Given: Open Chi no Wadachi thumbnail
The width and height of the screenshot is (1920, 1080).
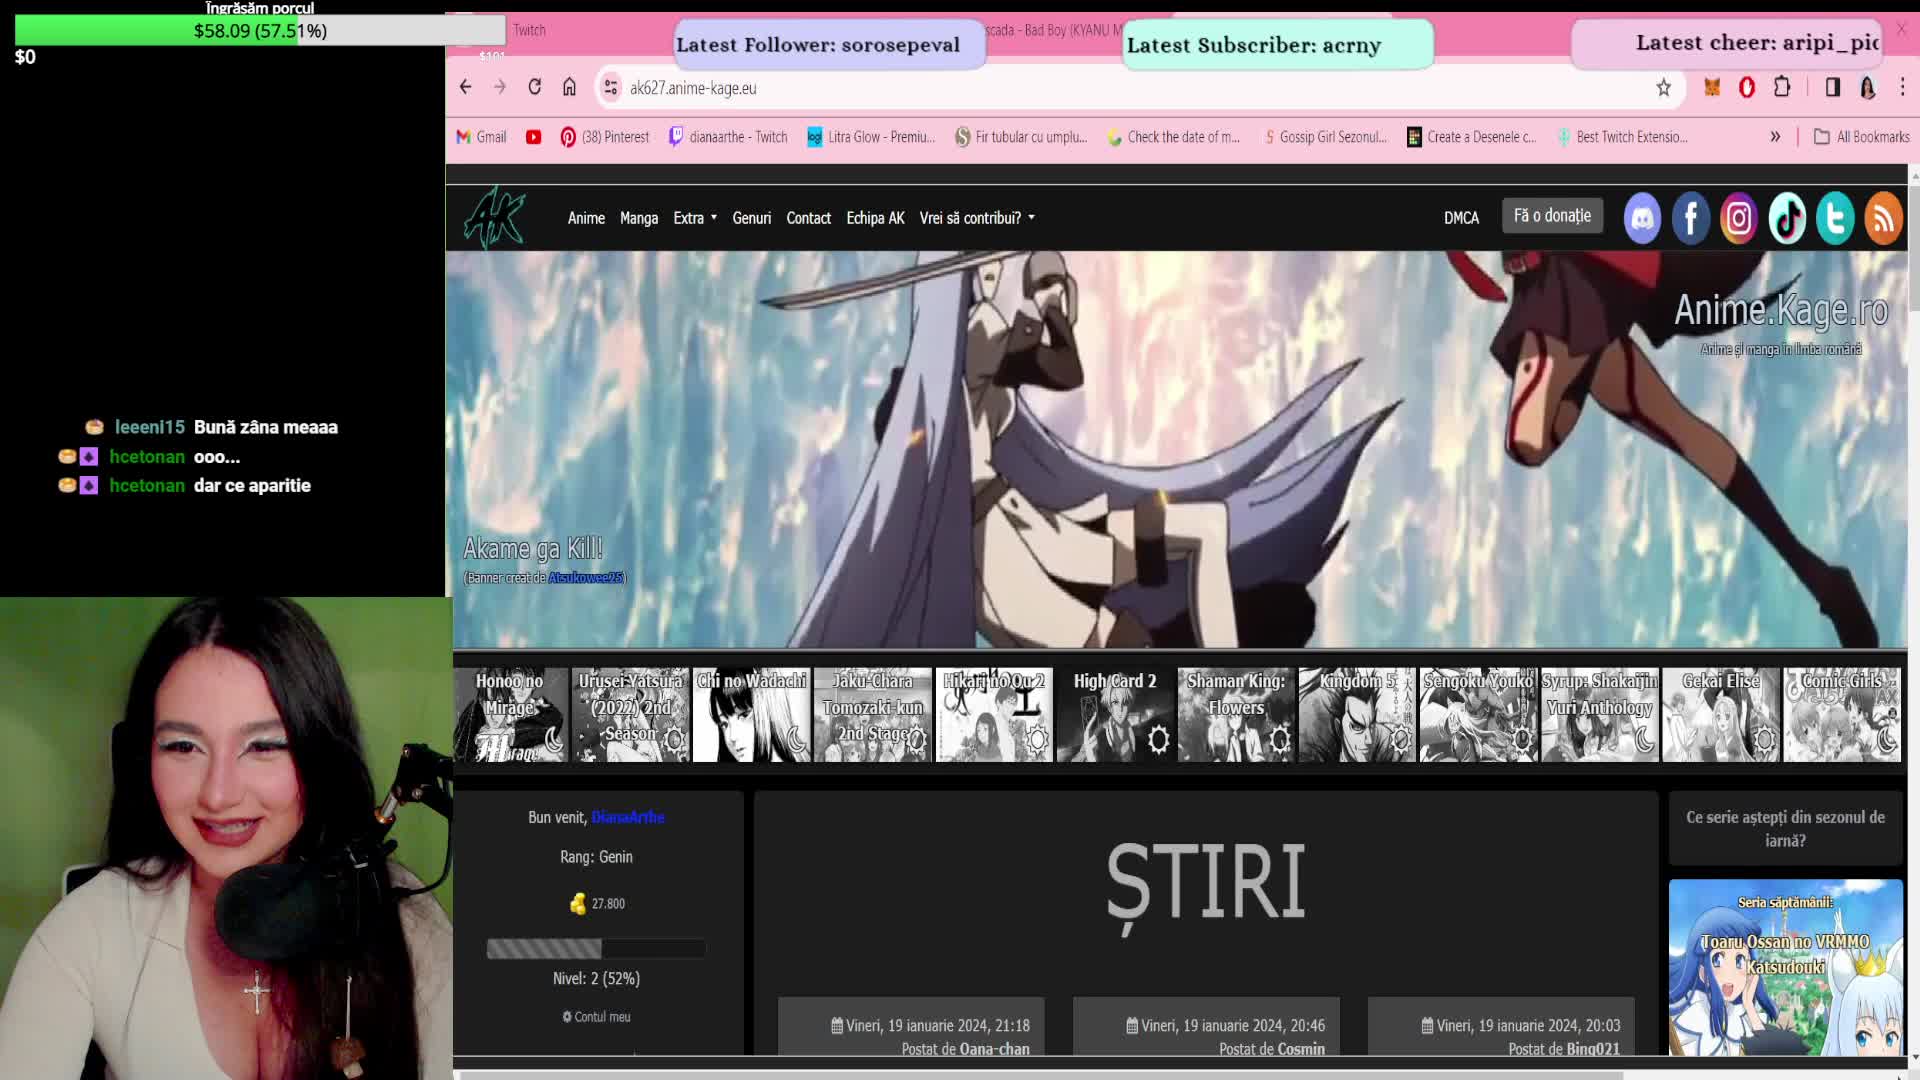Looking at the screenshot, I should (752, 715).
